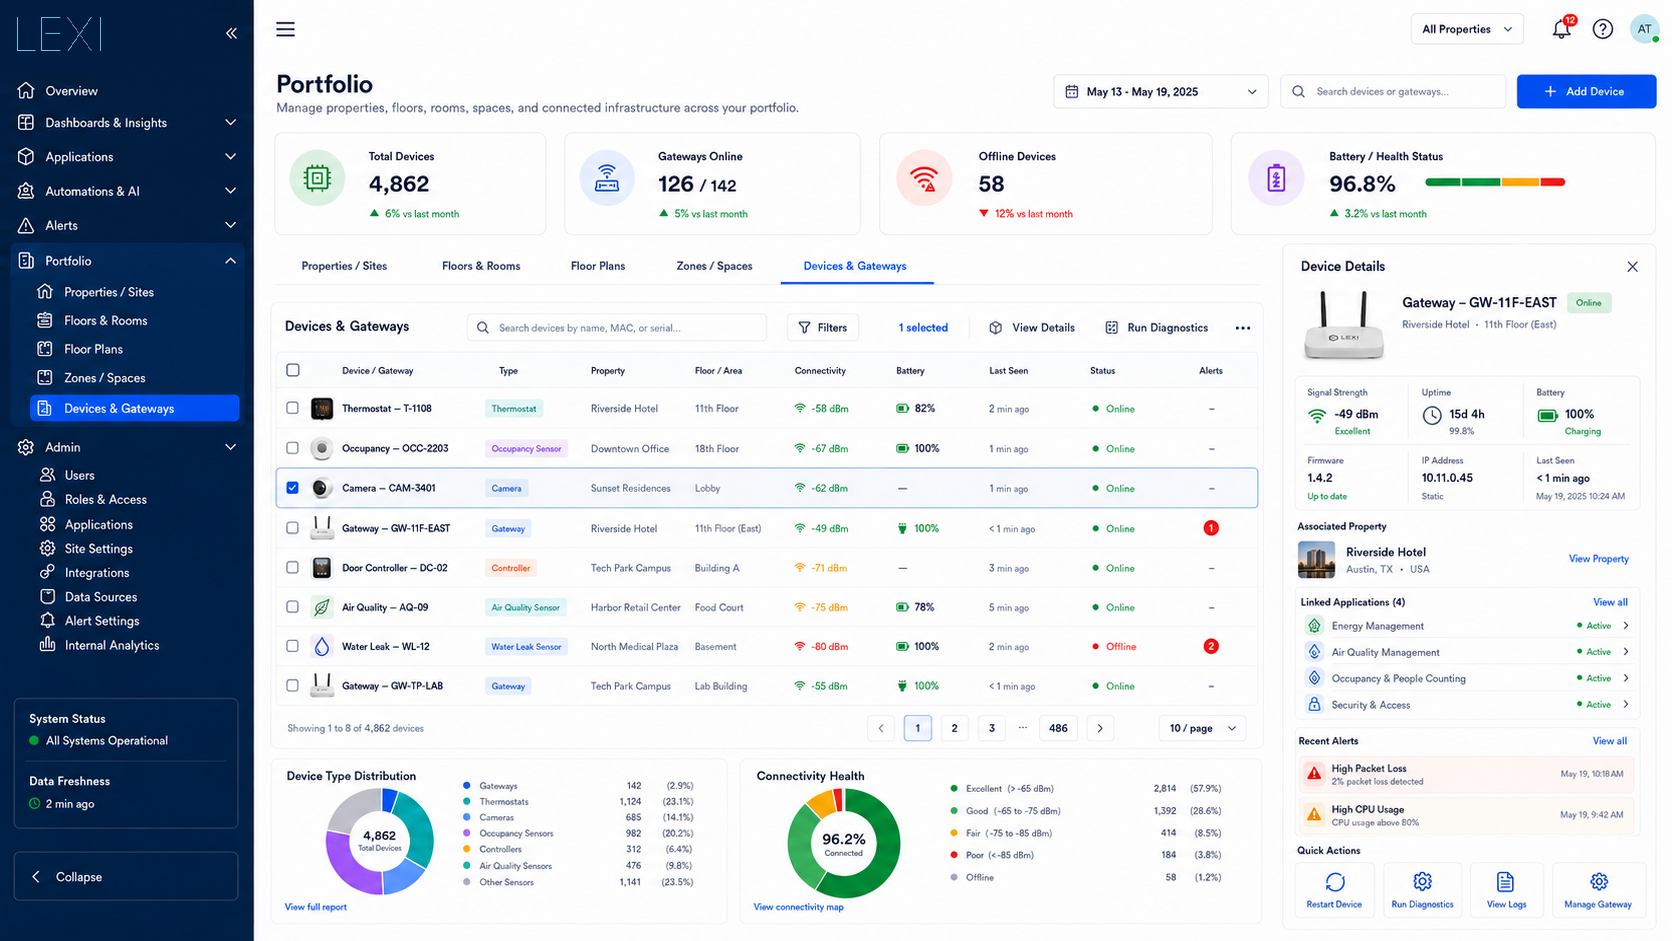Click the battery health status color bar
The image size is (1672, 941).
(1494, 182)
